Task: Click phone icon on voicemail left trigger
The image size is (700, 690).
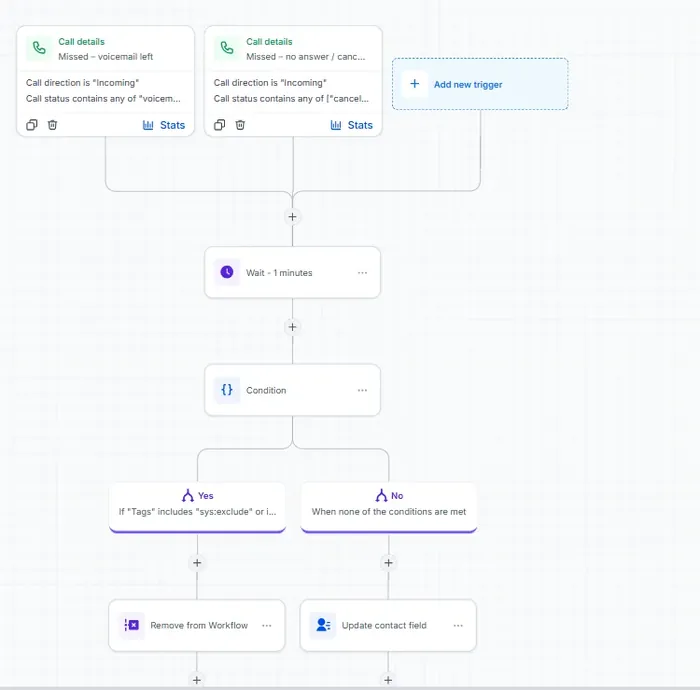Action: pyautogui.click(x=39, y=48)
